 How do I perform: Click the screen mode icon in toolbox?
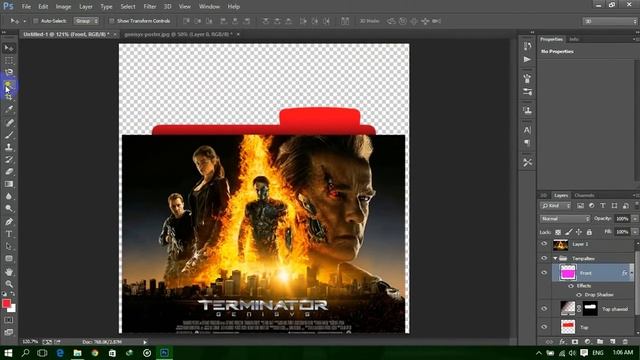click(9, 332)
